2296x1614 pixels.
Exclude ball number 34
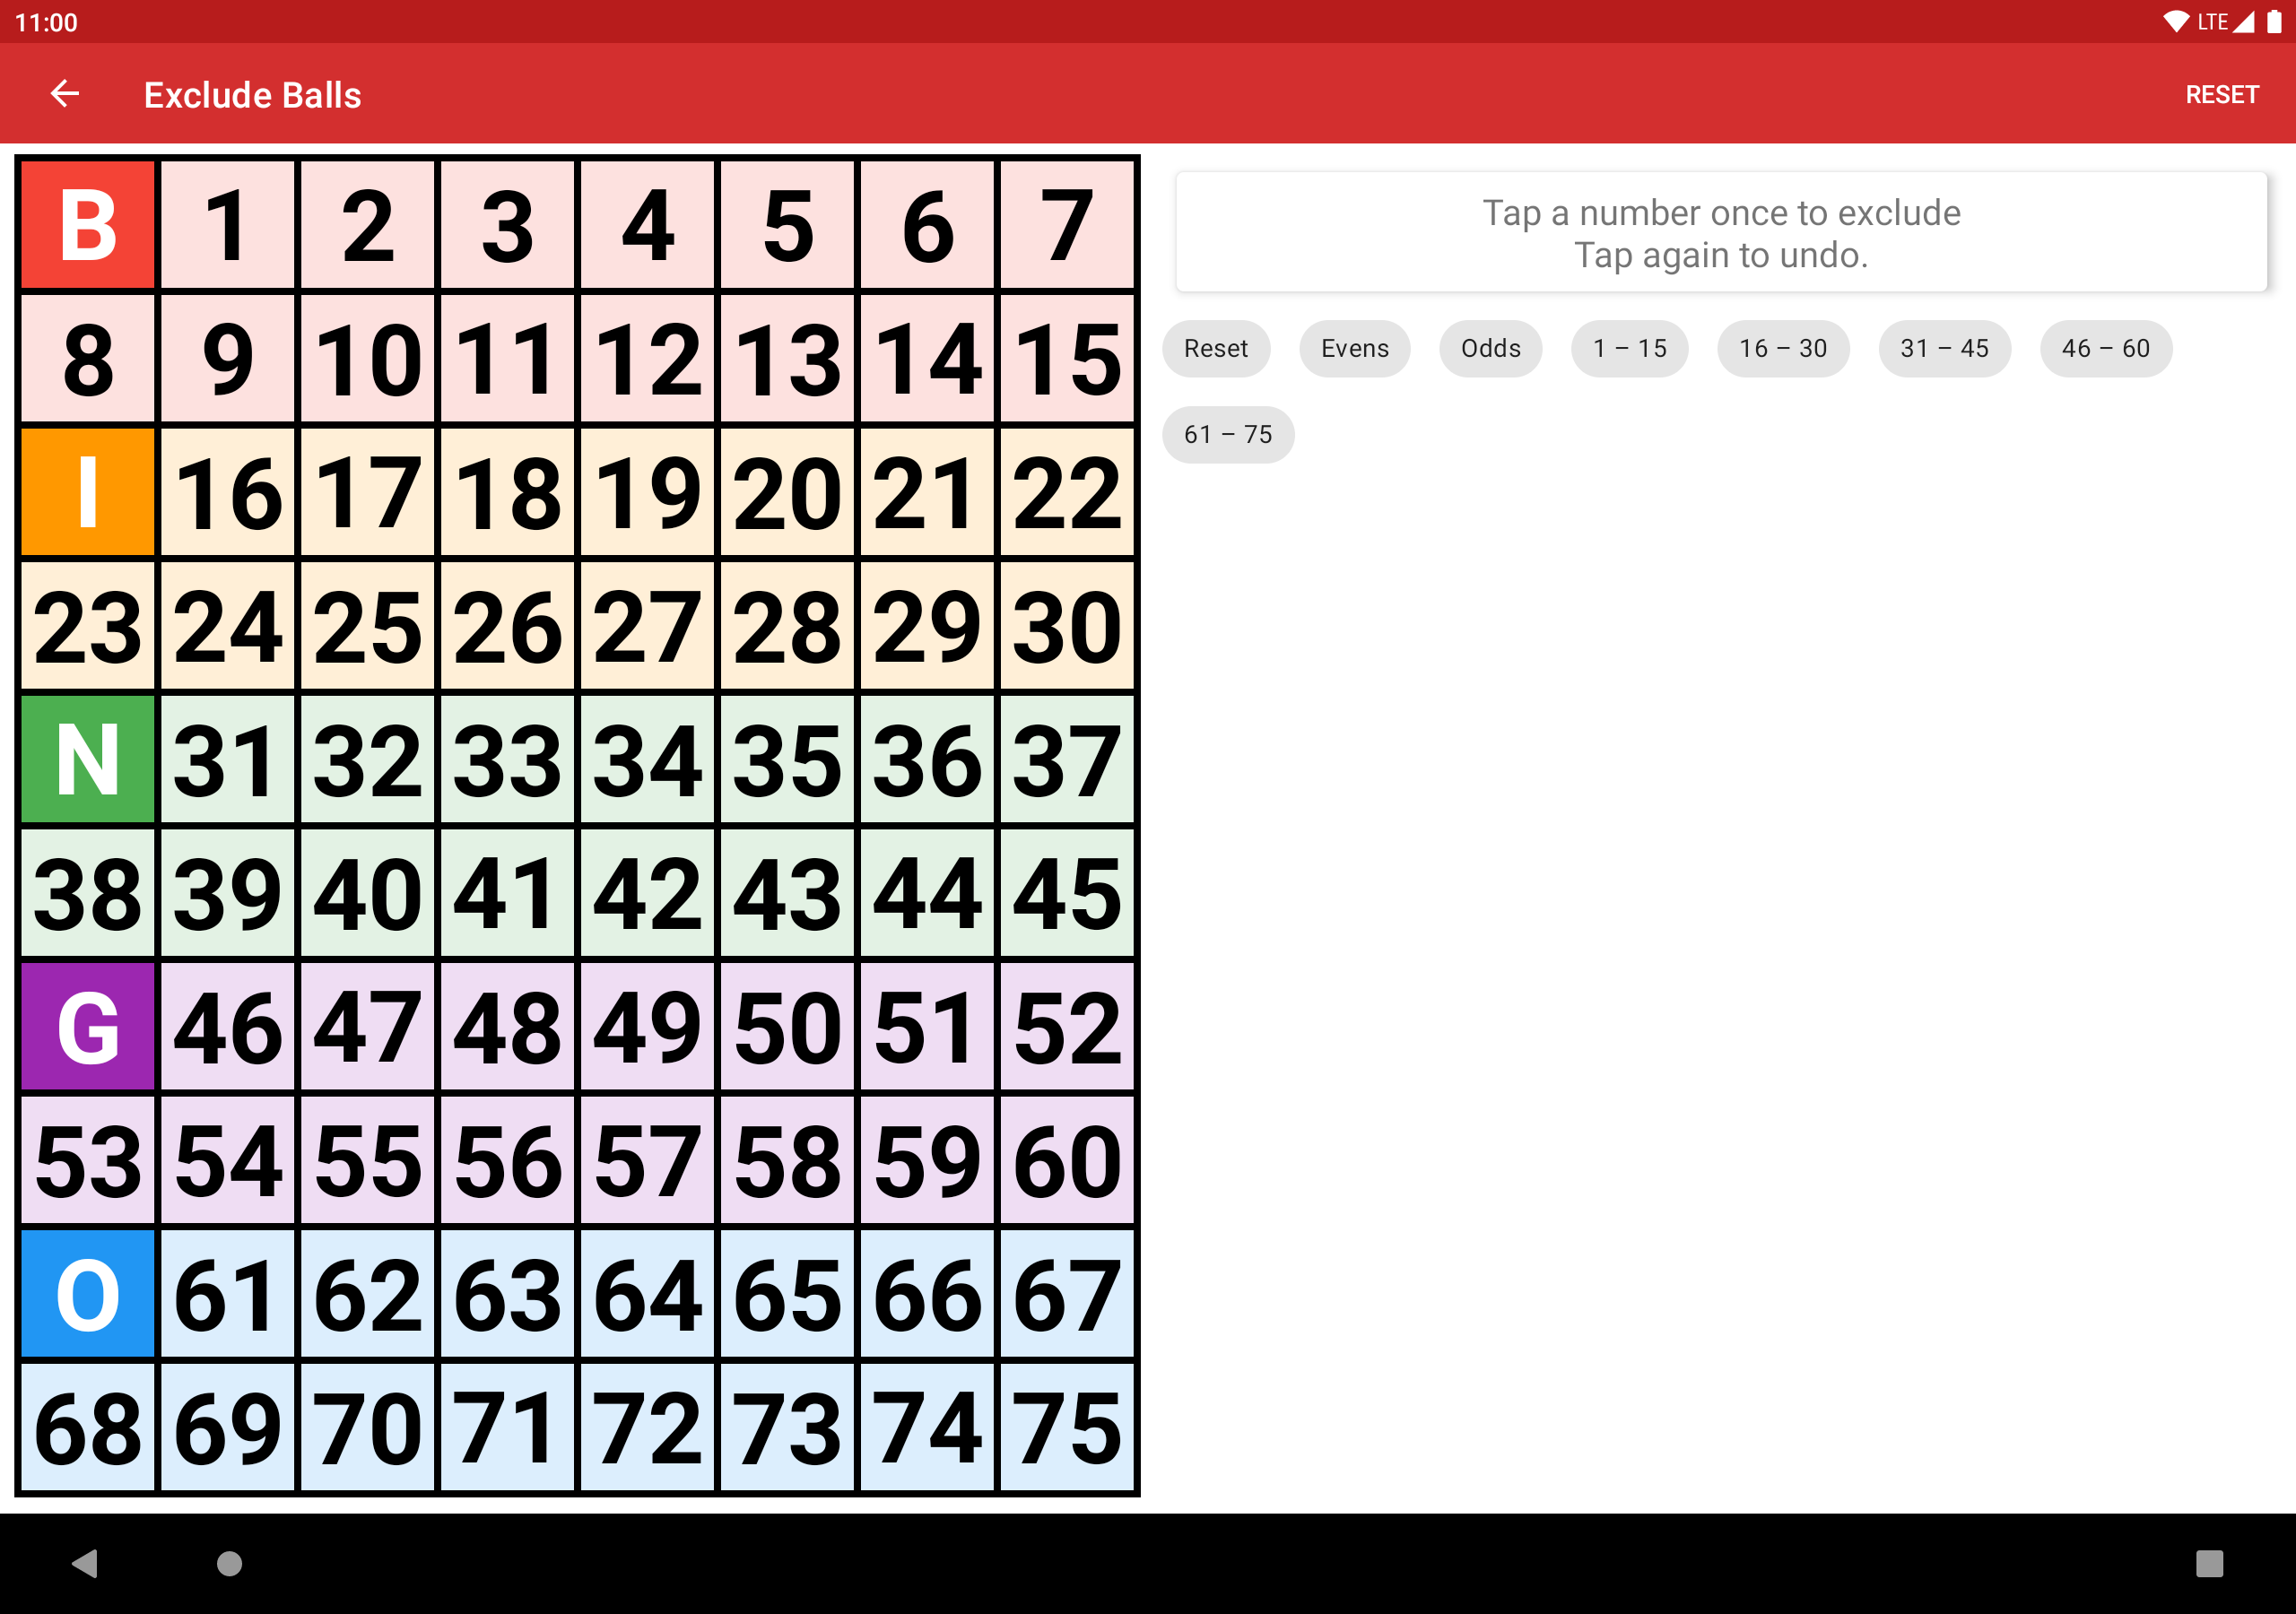click(x=647, y=760)
